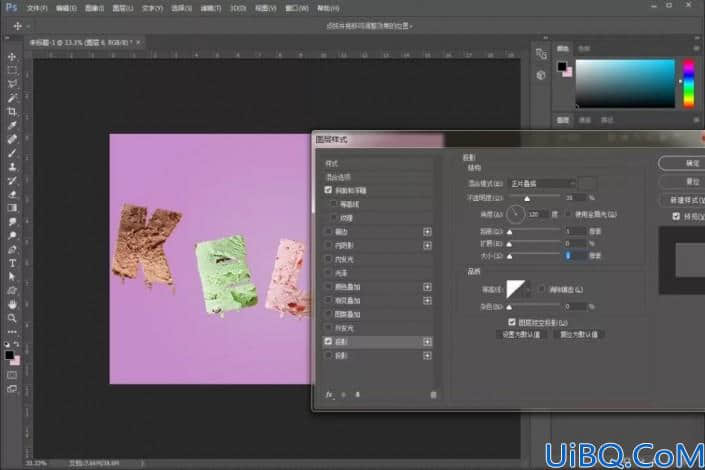Select the Gradient tool
Viewport: 705px width, 470px height.
(12, 208)
